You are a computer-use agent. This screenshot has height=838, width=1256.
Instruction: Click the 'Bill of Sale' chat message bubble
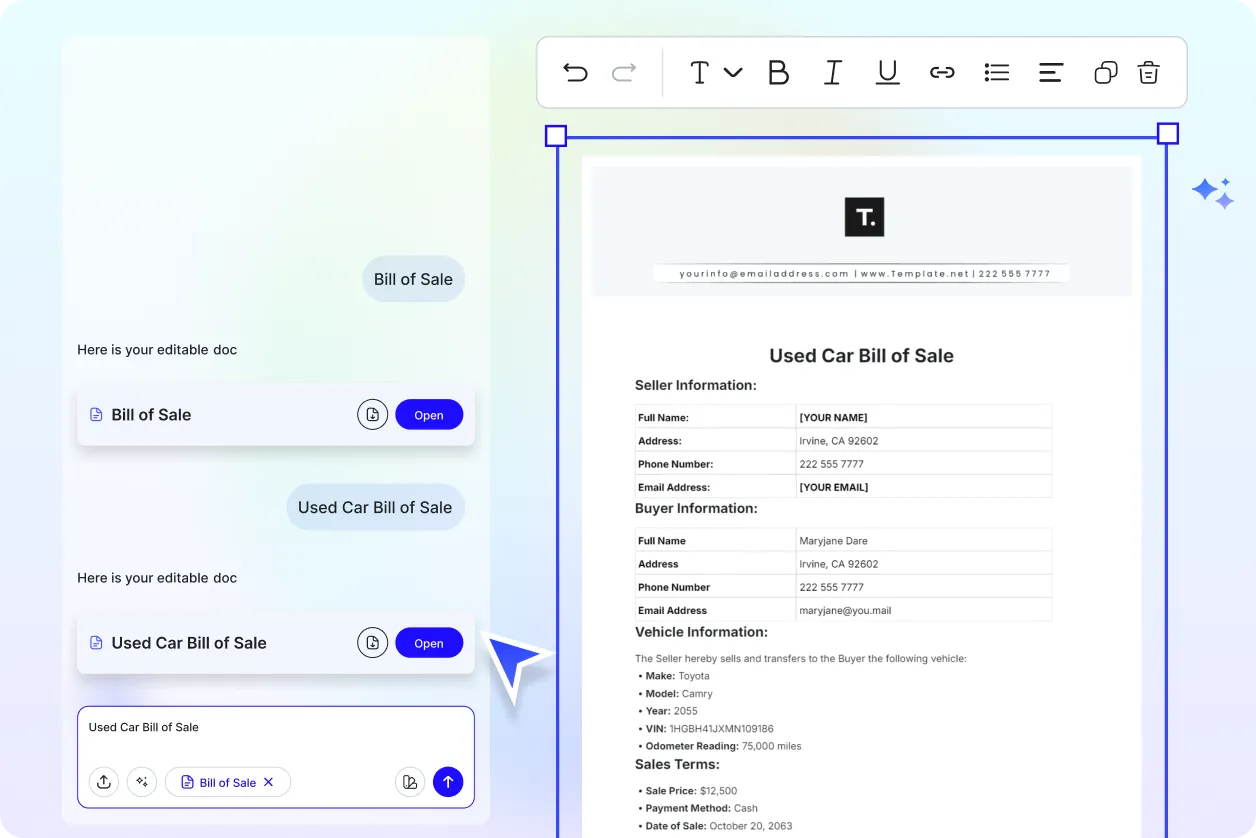click(413, 279)
